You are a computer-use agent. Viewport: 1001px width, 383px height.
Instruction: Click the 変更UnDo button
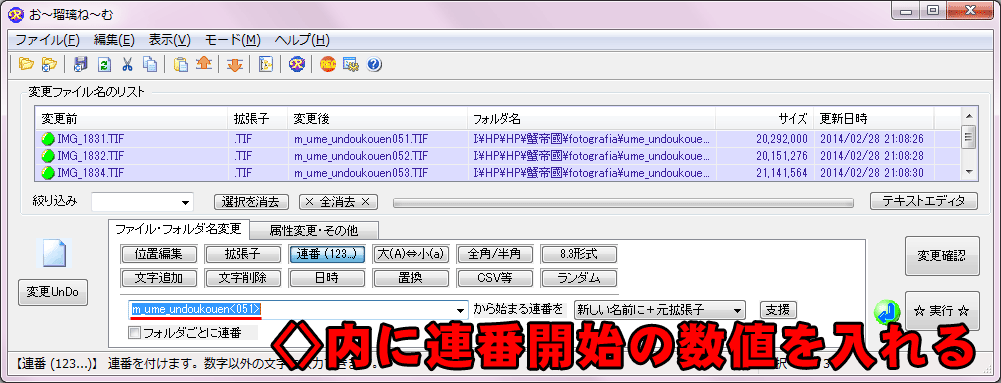click(54, 292)
